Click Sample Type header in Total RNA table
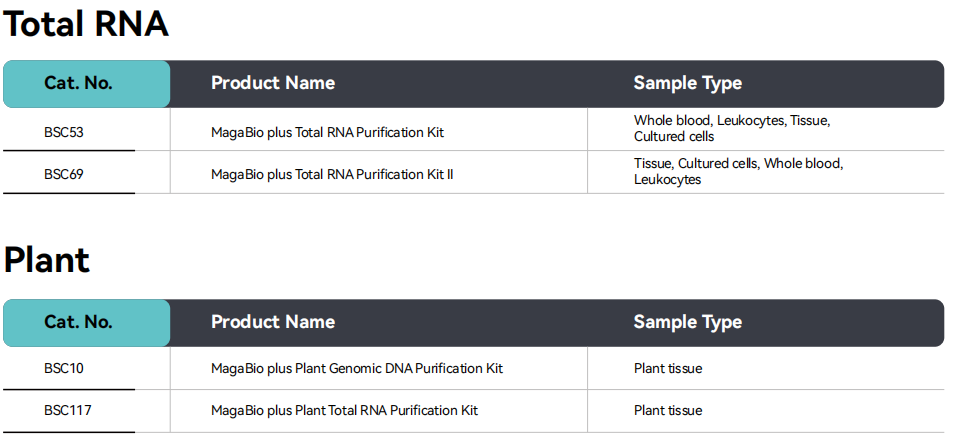Screen dimensions: 963x448 point(687,83)
